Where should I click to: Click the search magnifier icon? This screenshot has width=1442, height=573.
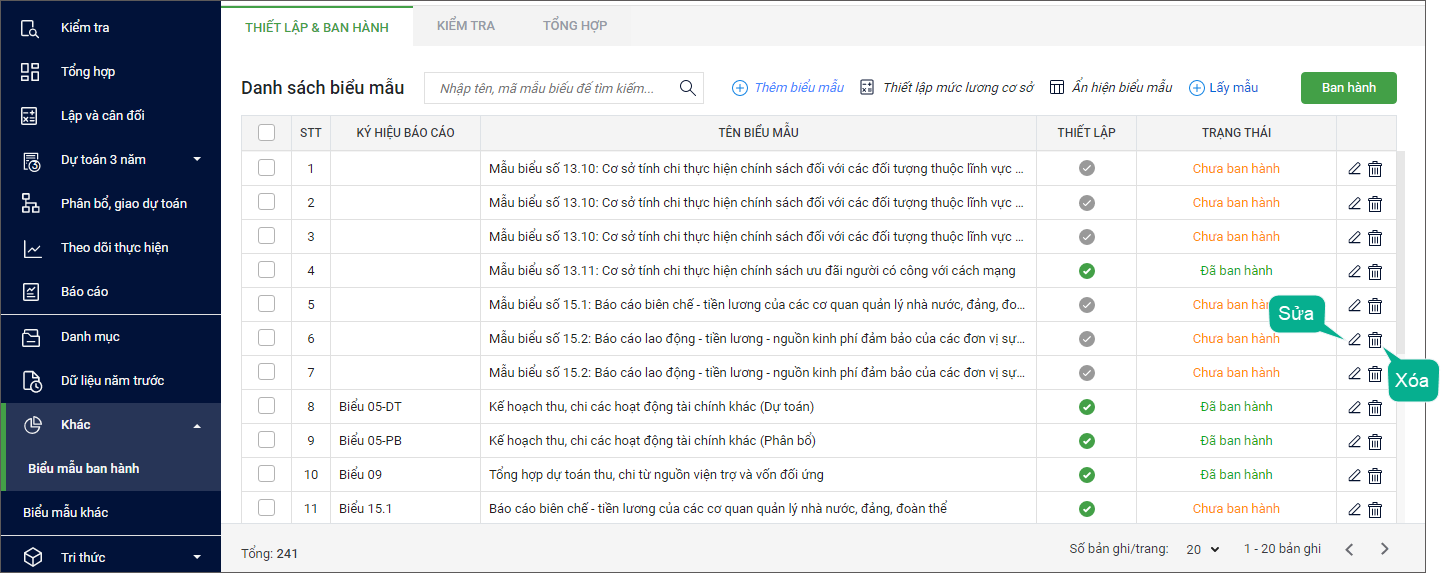688,88
